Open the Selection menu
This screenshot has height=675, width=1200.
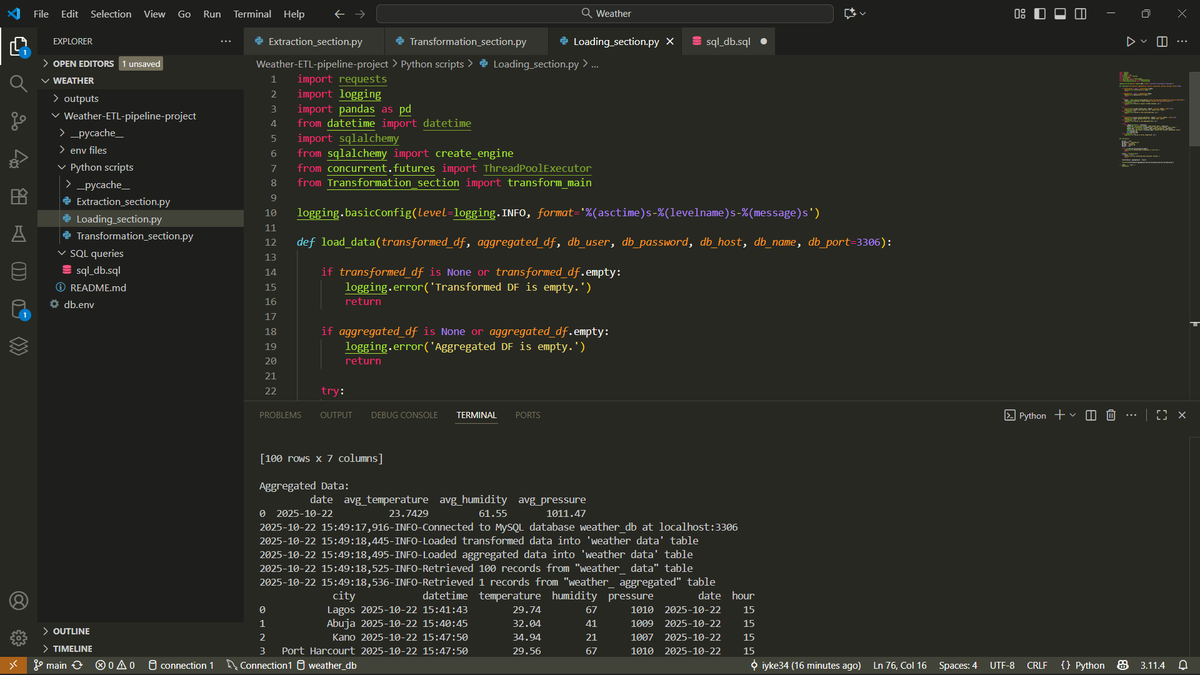pos(111,14)
